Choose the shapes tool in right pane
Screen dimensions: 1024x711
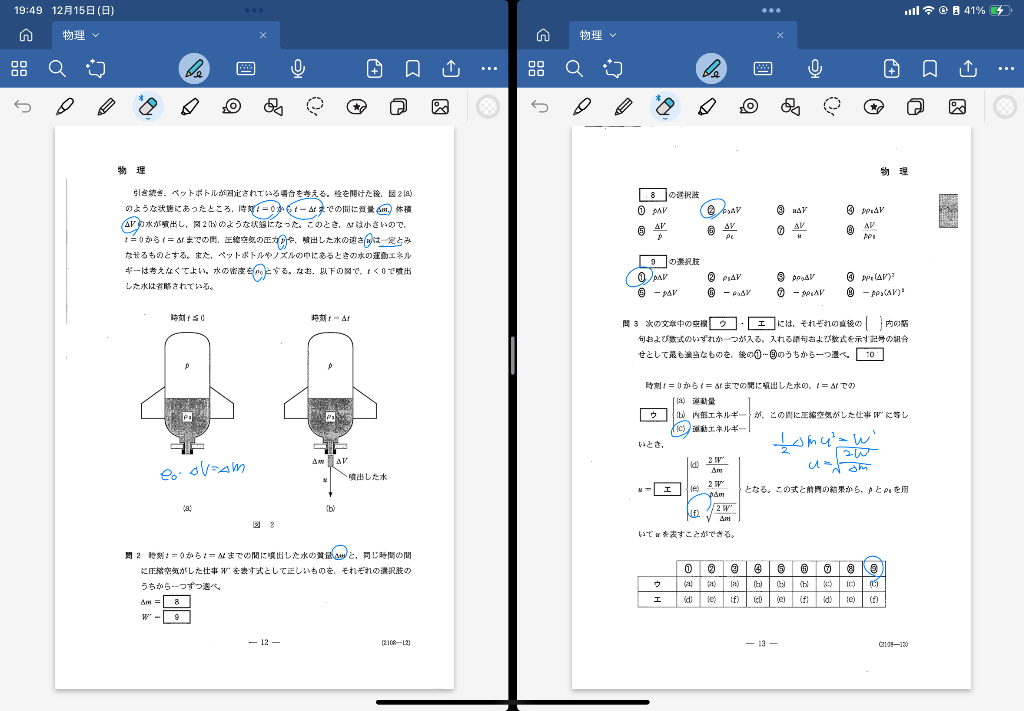pyautogui.click(x=790, y=106)
